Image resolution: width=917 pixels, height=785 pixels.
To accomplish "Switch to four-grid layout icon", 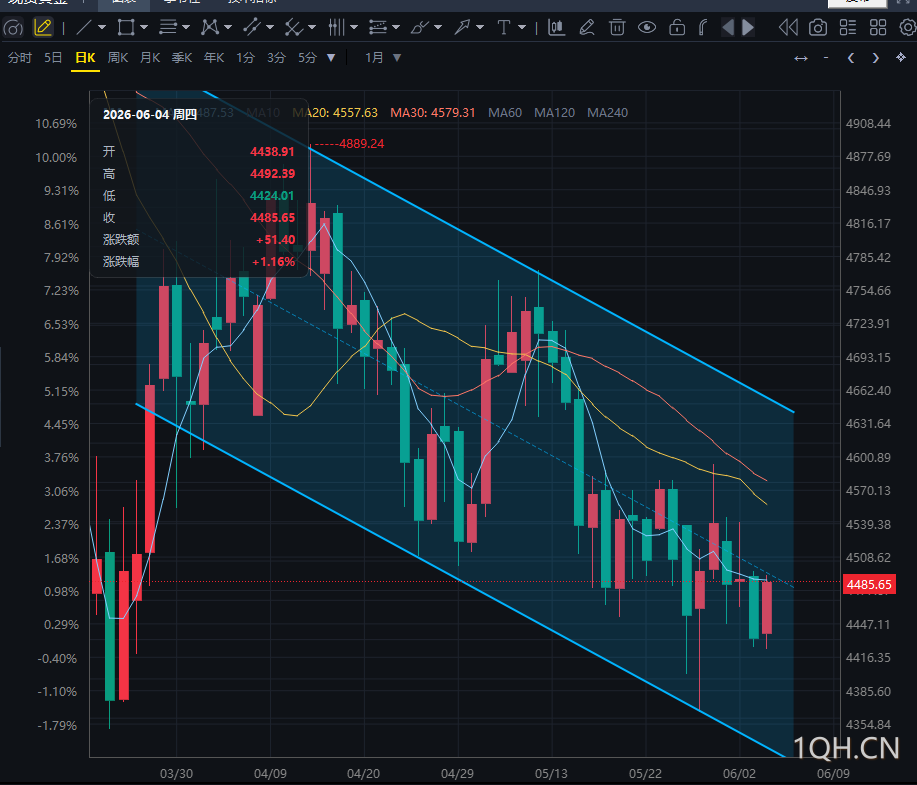I will click(x=878, y=27).
